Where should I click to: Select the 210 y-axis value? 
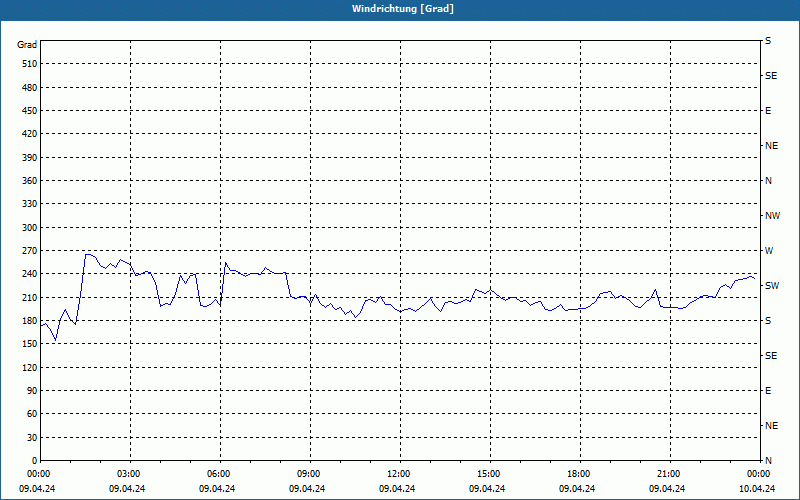click(29, 297)
